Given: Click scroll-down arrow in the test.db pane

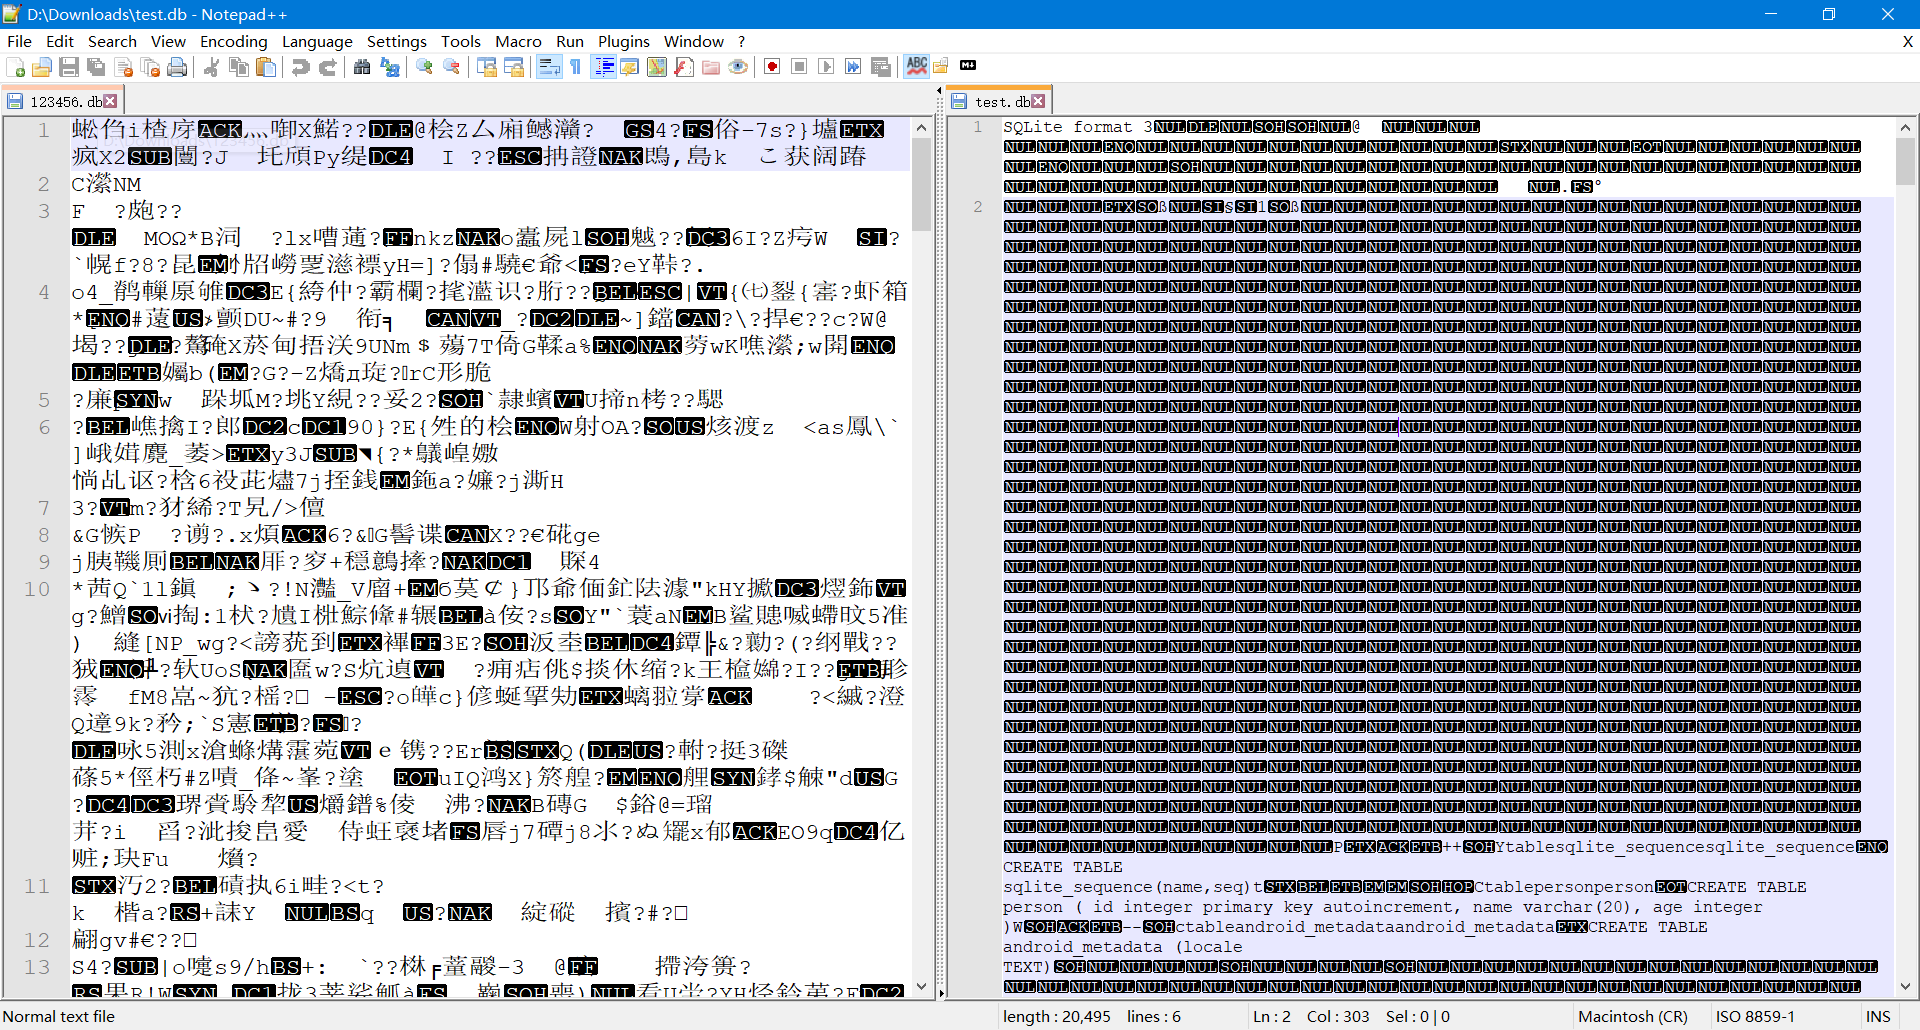Looking at the screenshot, I should click(1905, 985).
